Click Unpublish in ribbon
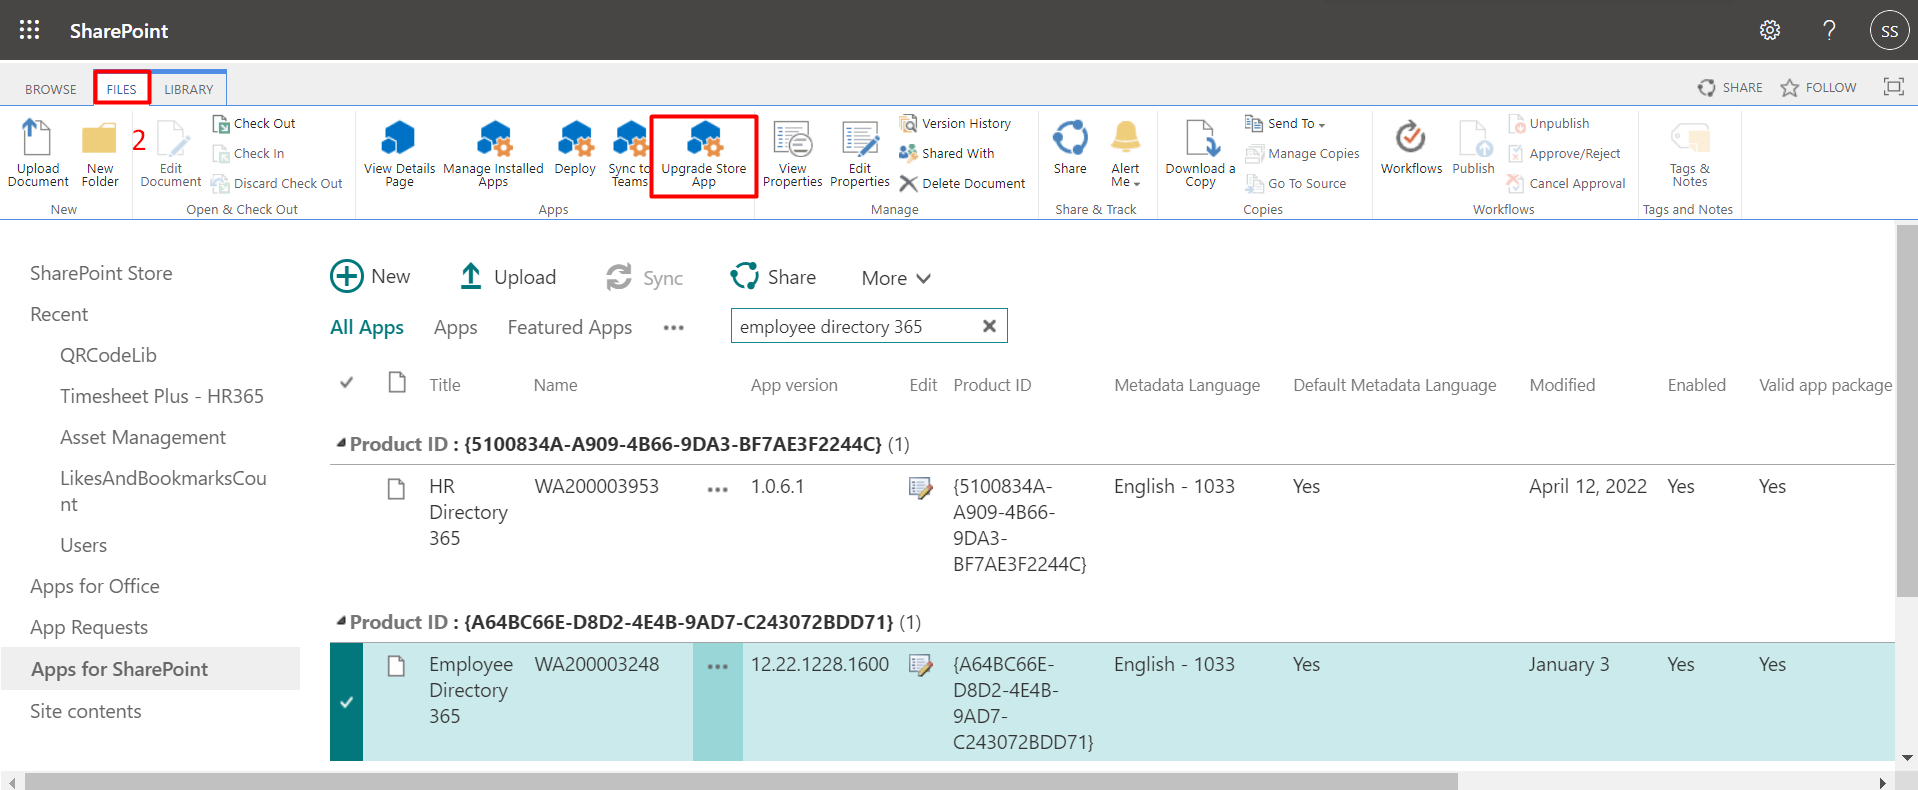 pyautogui.click(x=1548, y=123)
